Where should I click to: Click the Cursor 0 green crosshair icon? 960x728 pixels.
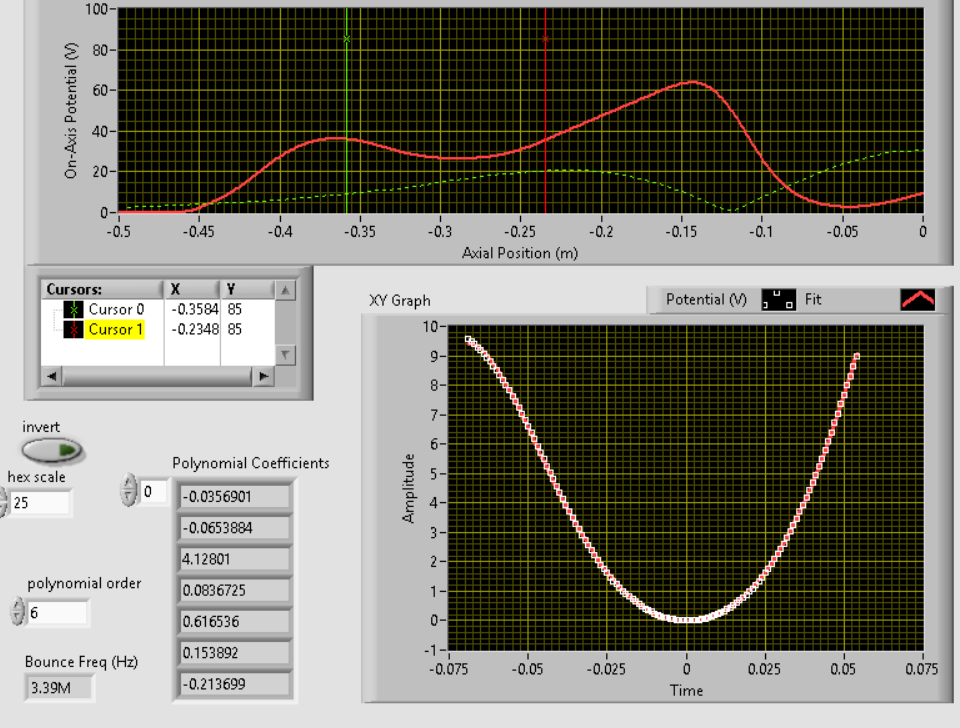[x=72, y=310]
